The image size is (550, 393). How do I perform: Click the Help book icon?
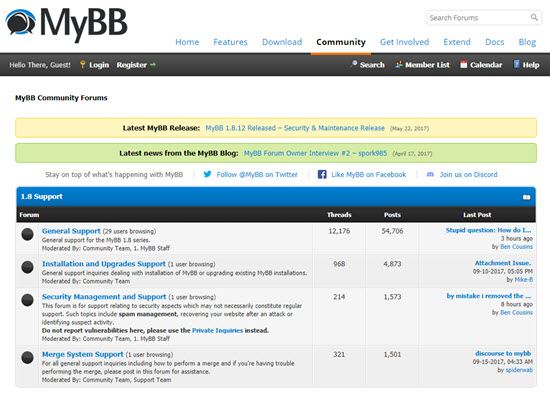pyautogui.click(x=516, y=64)
